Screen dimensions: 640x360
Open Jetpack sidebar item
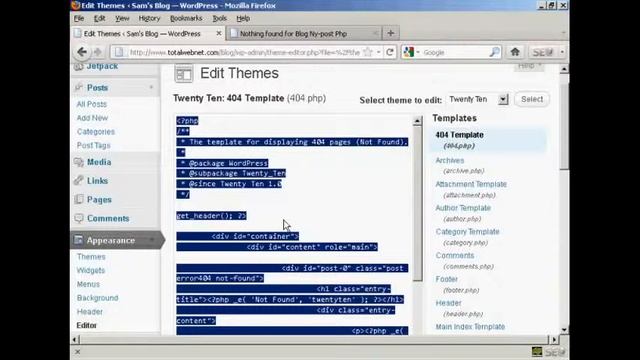coord(102,67)
